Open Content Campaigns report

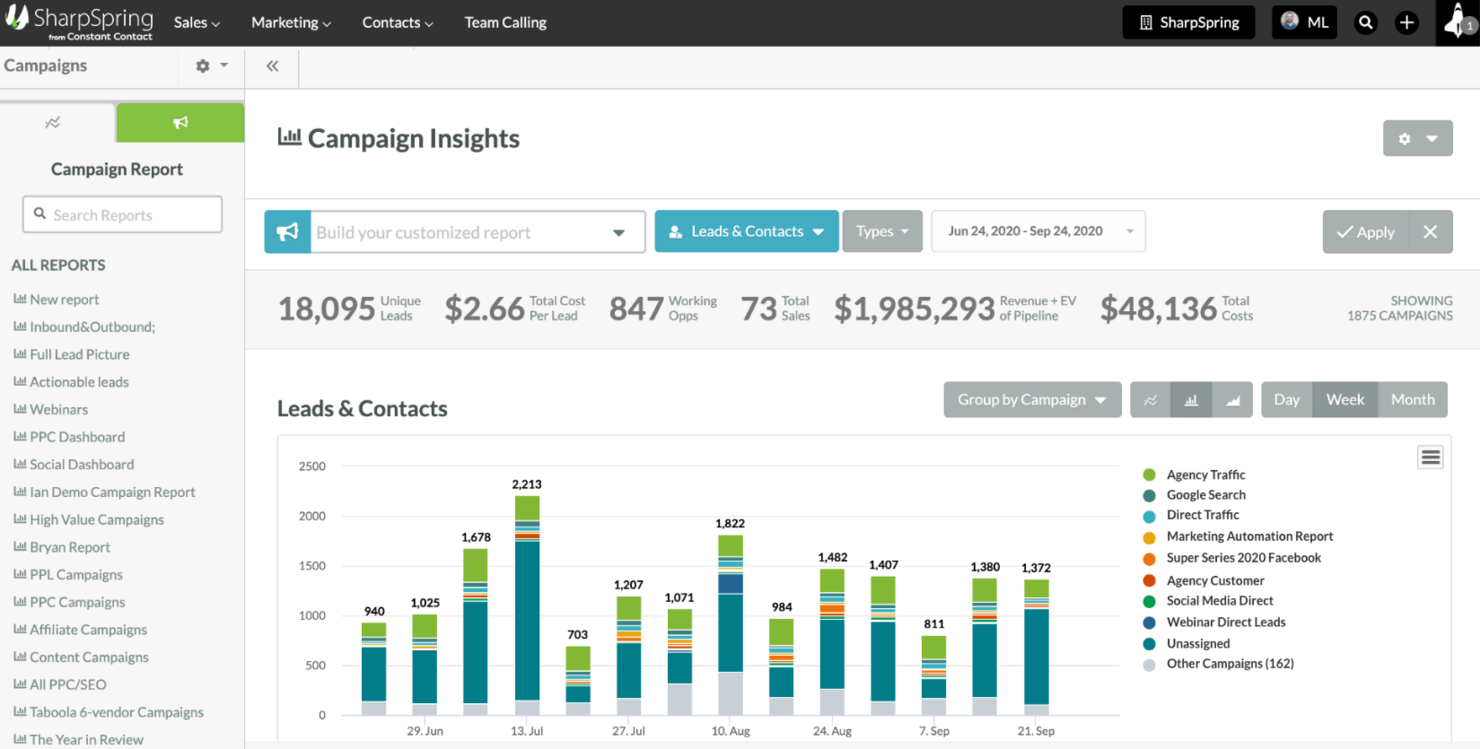point(89,657)
